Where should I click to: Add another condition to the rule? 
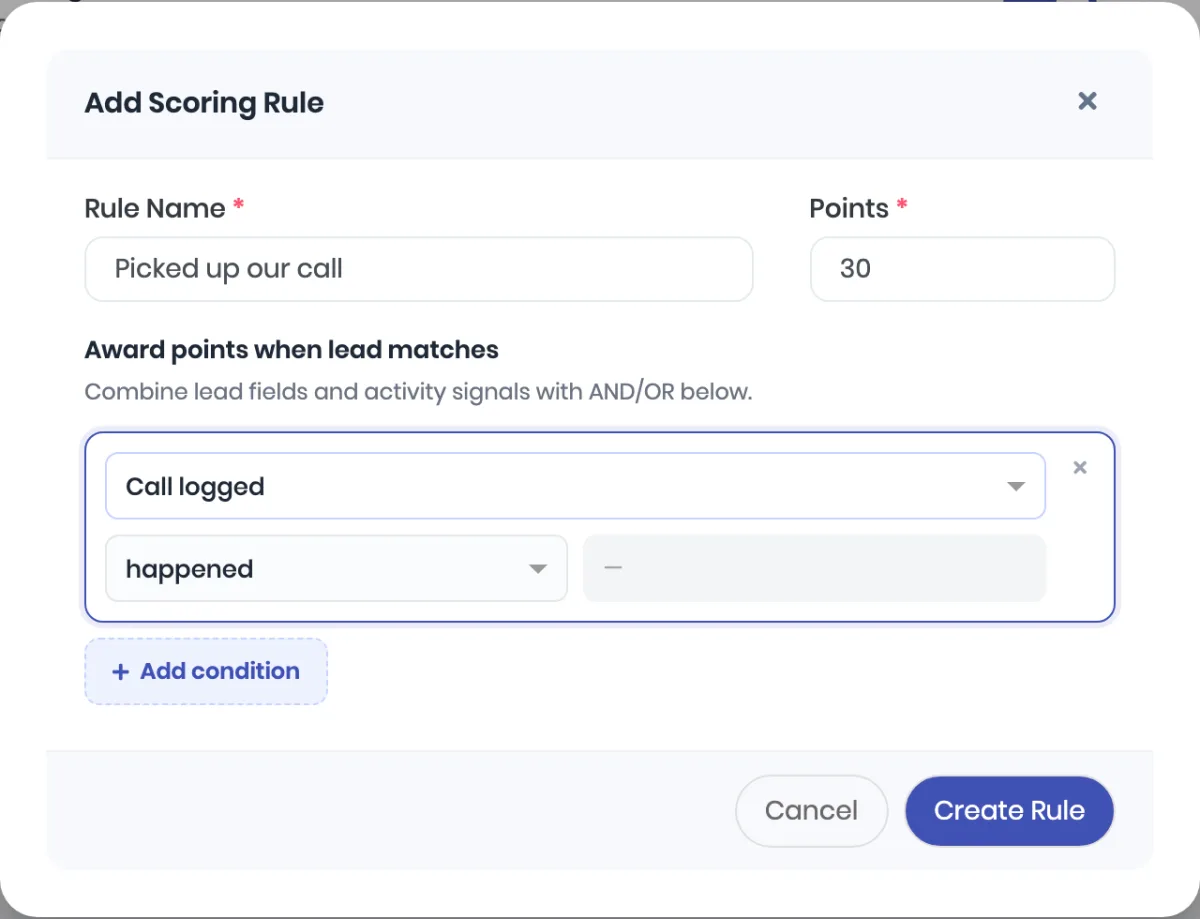click(x=206, y=671)
